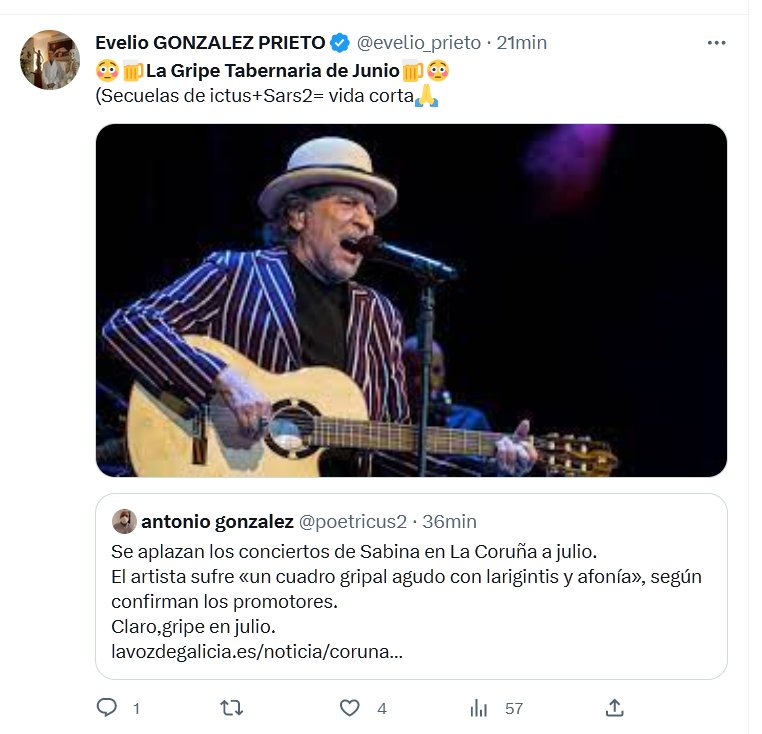Click the @poetricus2 handle
Viewport: 762px width, 734px height.
point(354,521)
